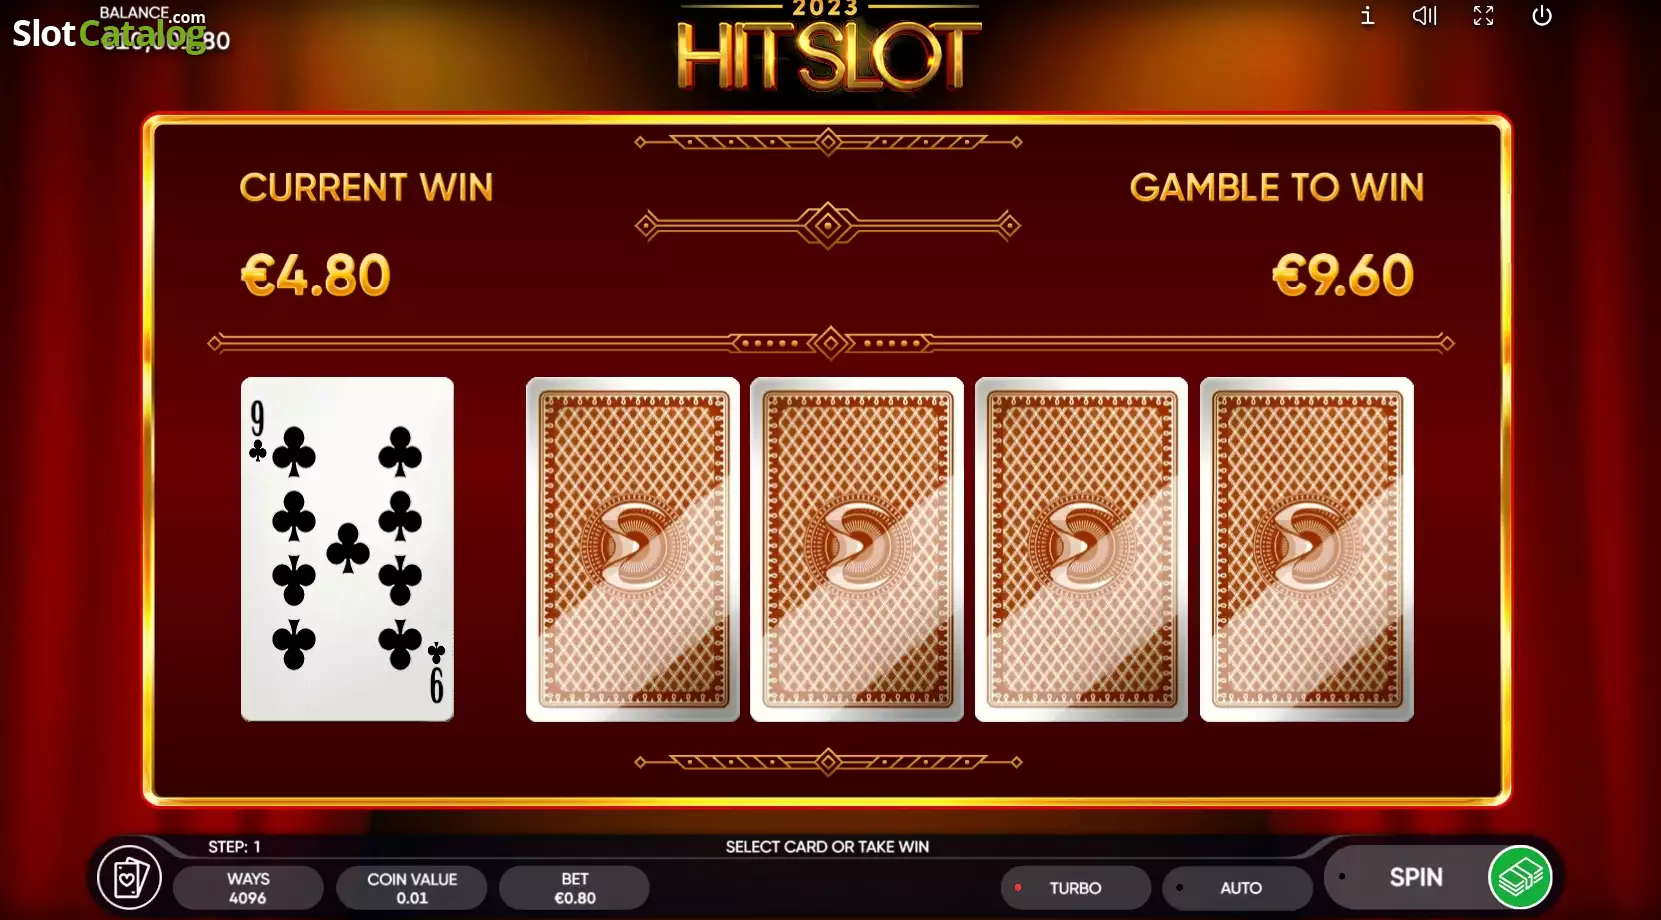Click the gamble cards icon

[x=130, y=878]
